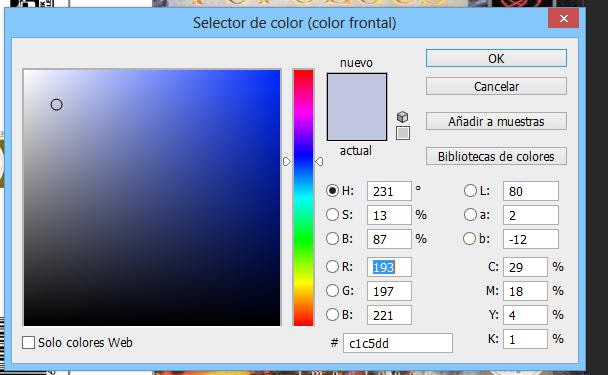The width and height of the screenshot is (608, 375).
Task: Select the S saturation radio button
Action: pos(332,215)
